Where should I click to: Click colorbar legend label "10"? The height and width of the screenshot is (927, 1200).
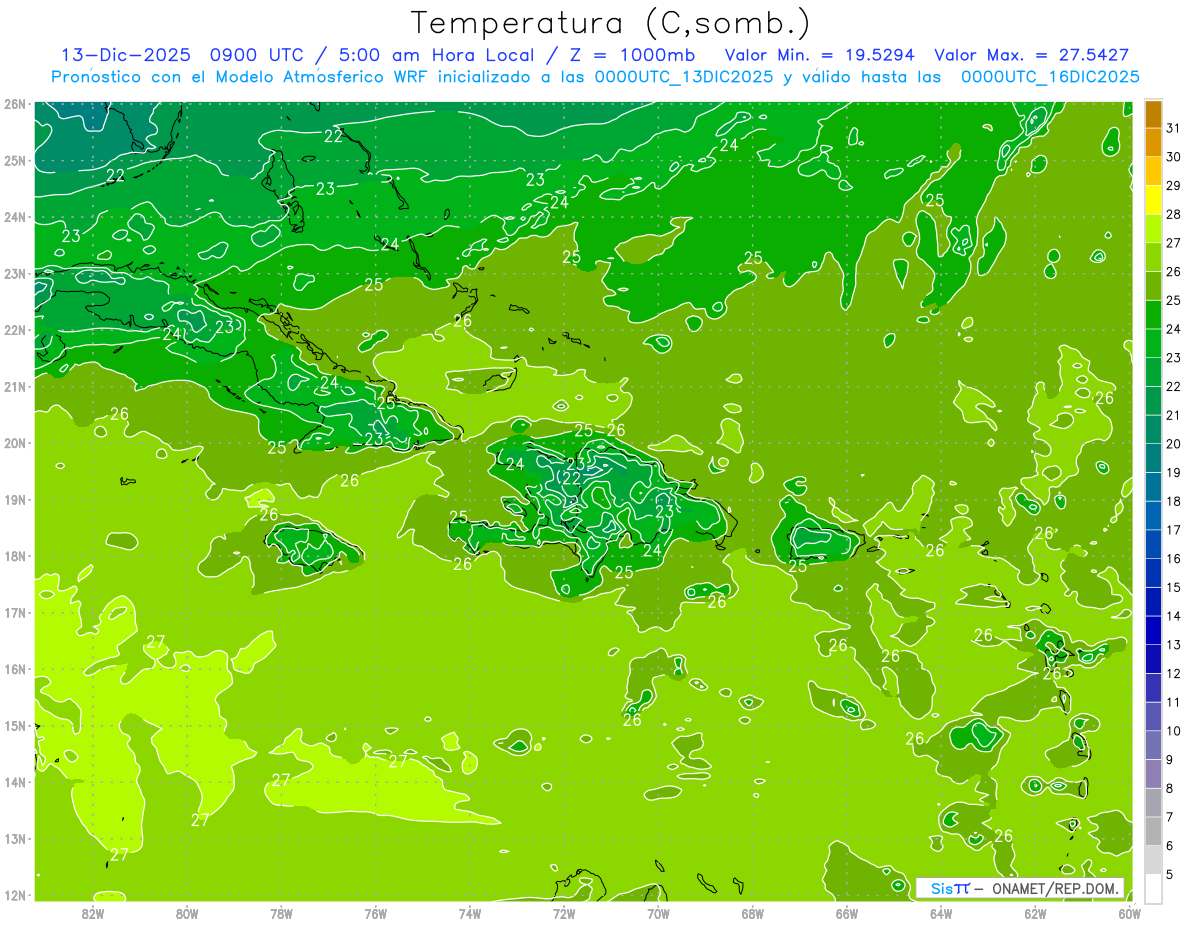[x=1174, y=730]
